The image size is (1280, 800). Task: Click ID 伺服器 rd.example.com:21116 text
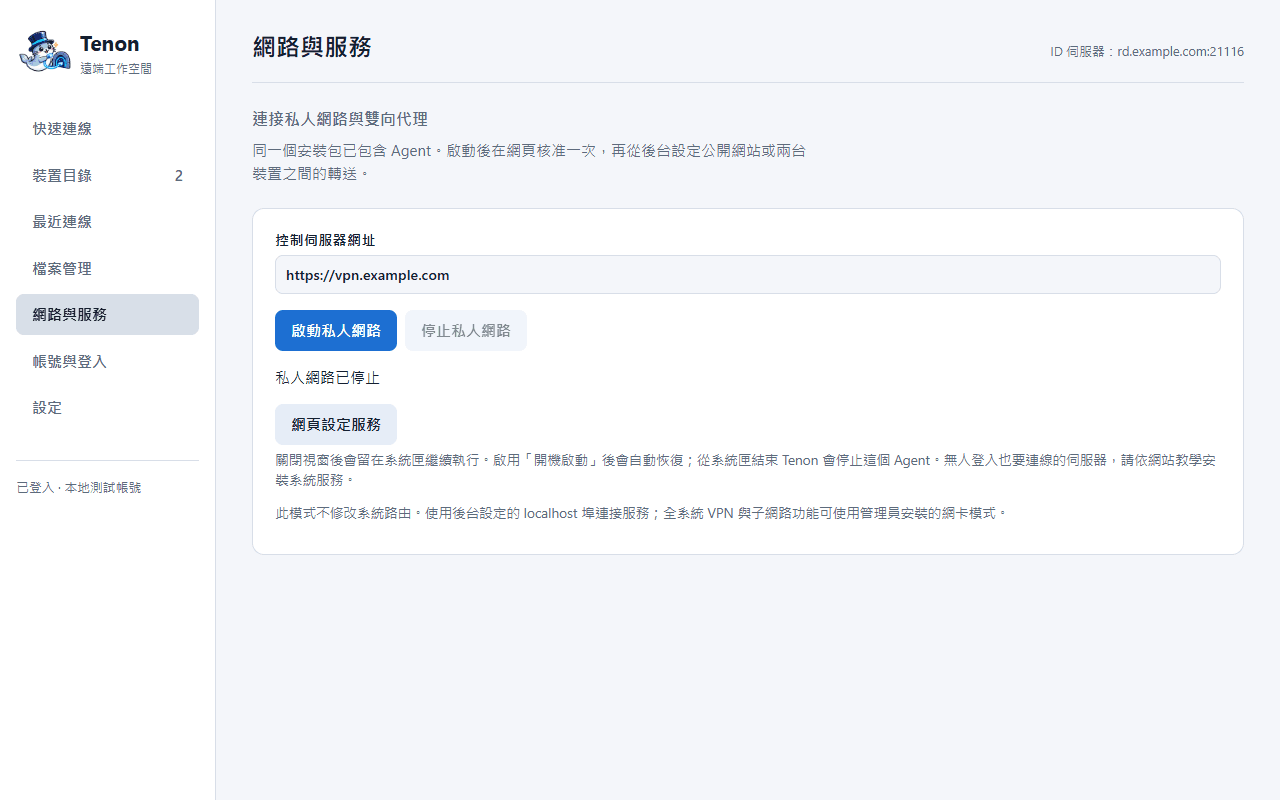pyautogui.click(x=1147, y=51)
